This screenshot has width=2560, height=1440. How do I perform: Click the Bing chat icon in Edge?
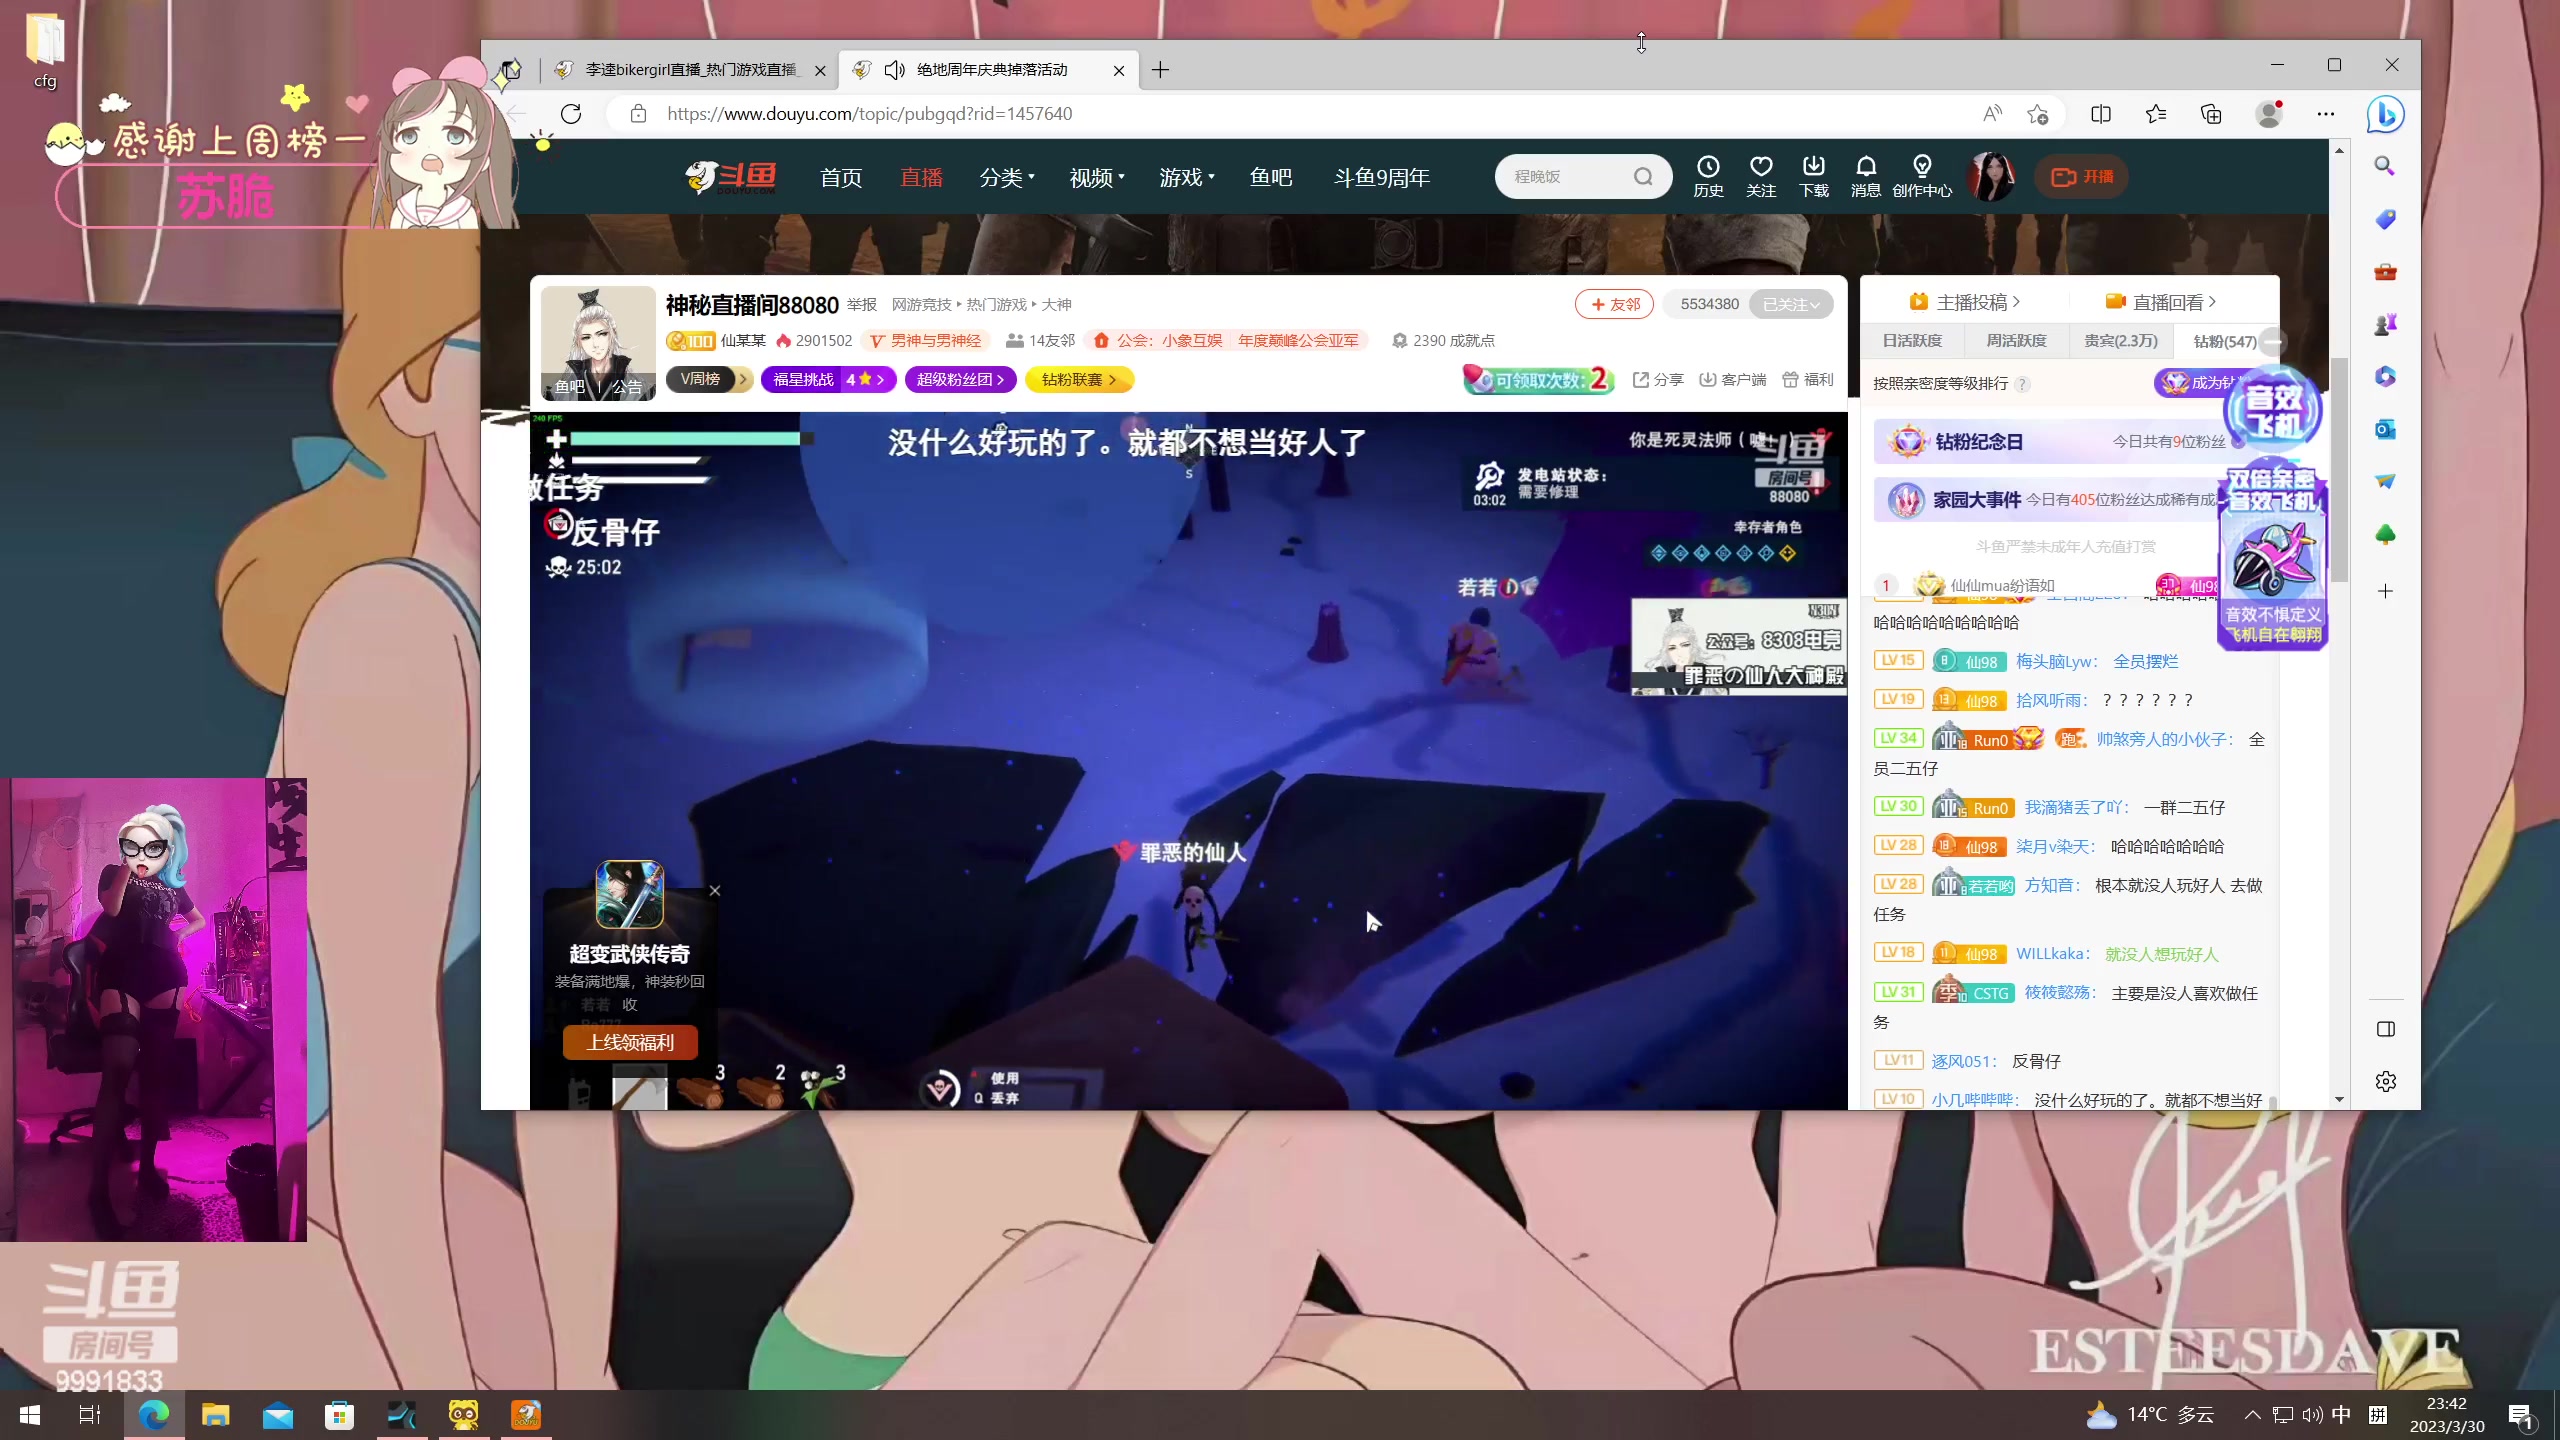point(2385,114)
